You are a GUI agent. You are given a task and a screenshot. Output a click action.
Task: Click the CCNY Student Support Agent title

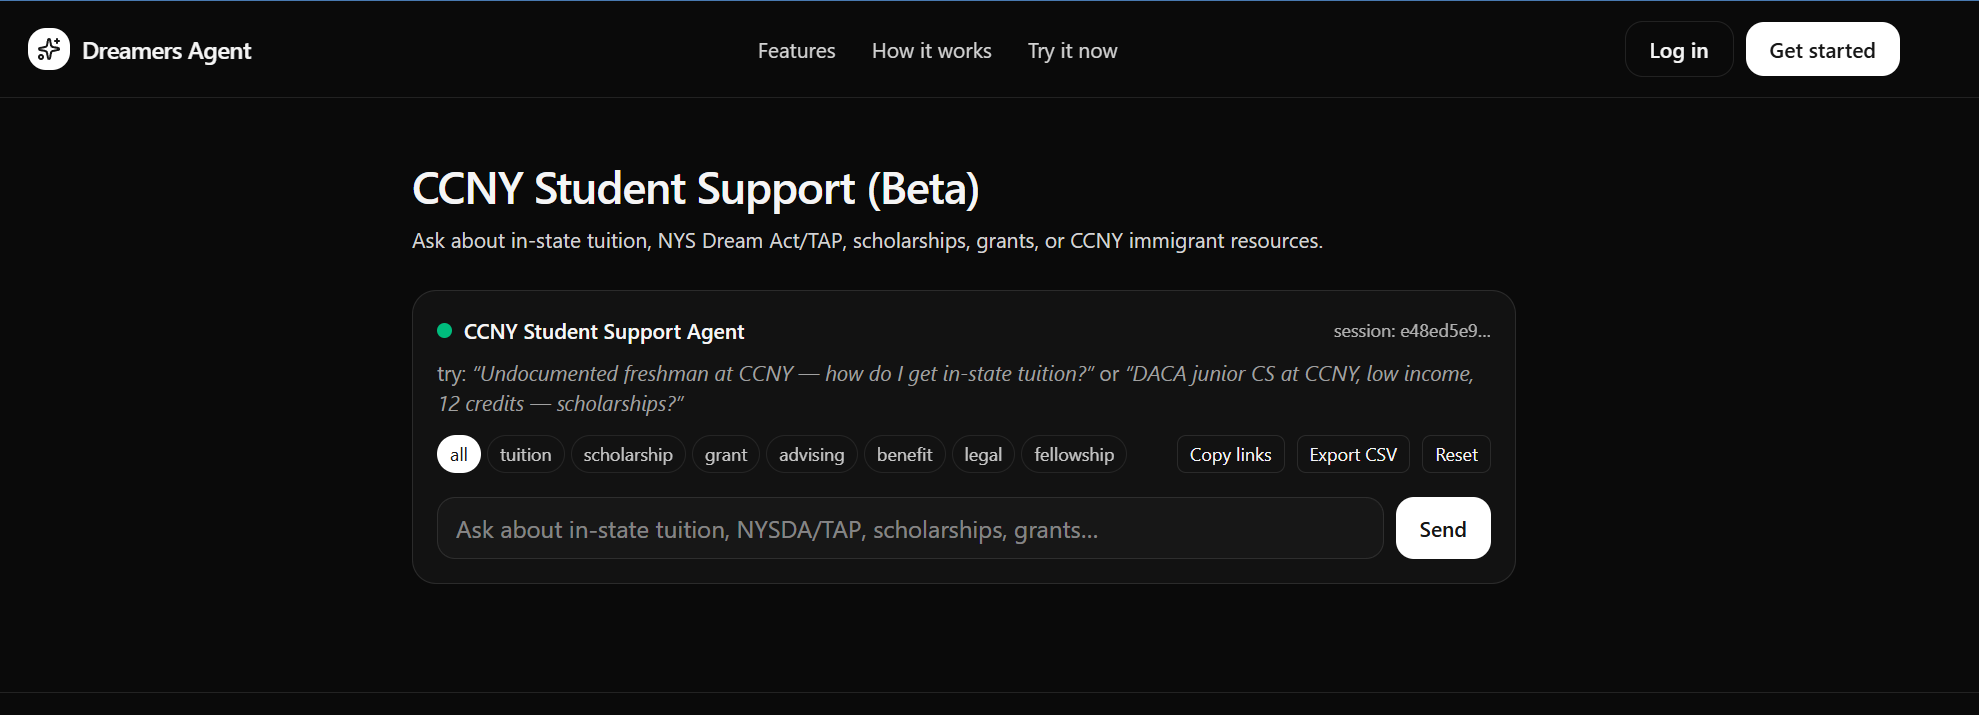pyautogui.click(x=604, y=332)
